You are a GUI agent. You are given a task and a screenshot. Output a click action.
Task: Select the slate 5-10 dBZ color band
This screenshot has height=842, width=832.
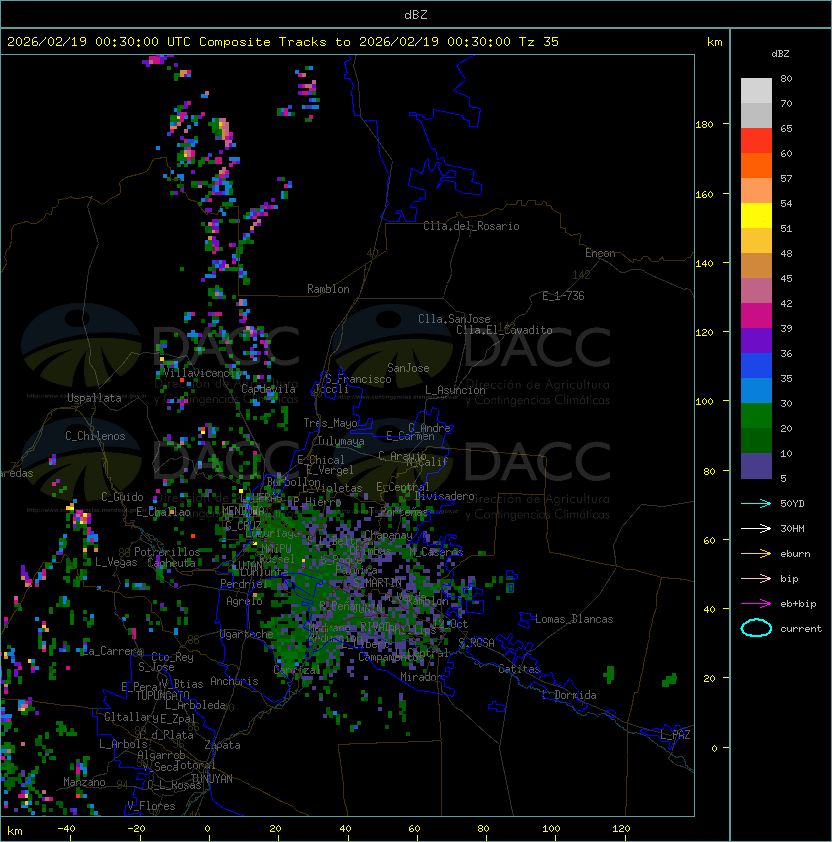coord(756,466)
